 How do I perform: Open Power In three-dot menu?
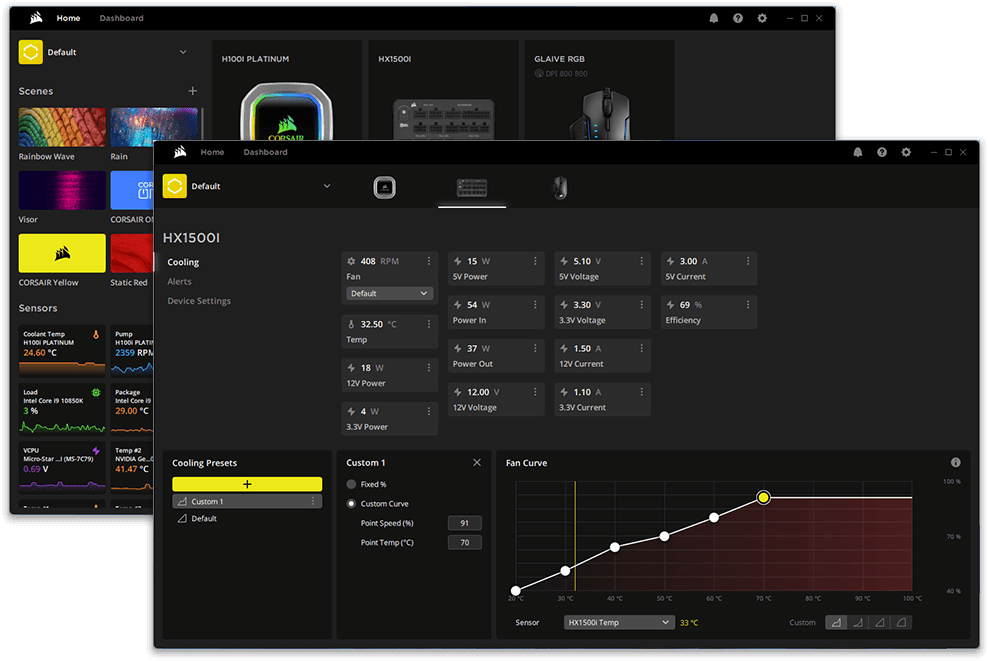pyautogui.click(x=535, y=305)
